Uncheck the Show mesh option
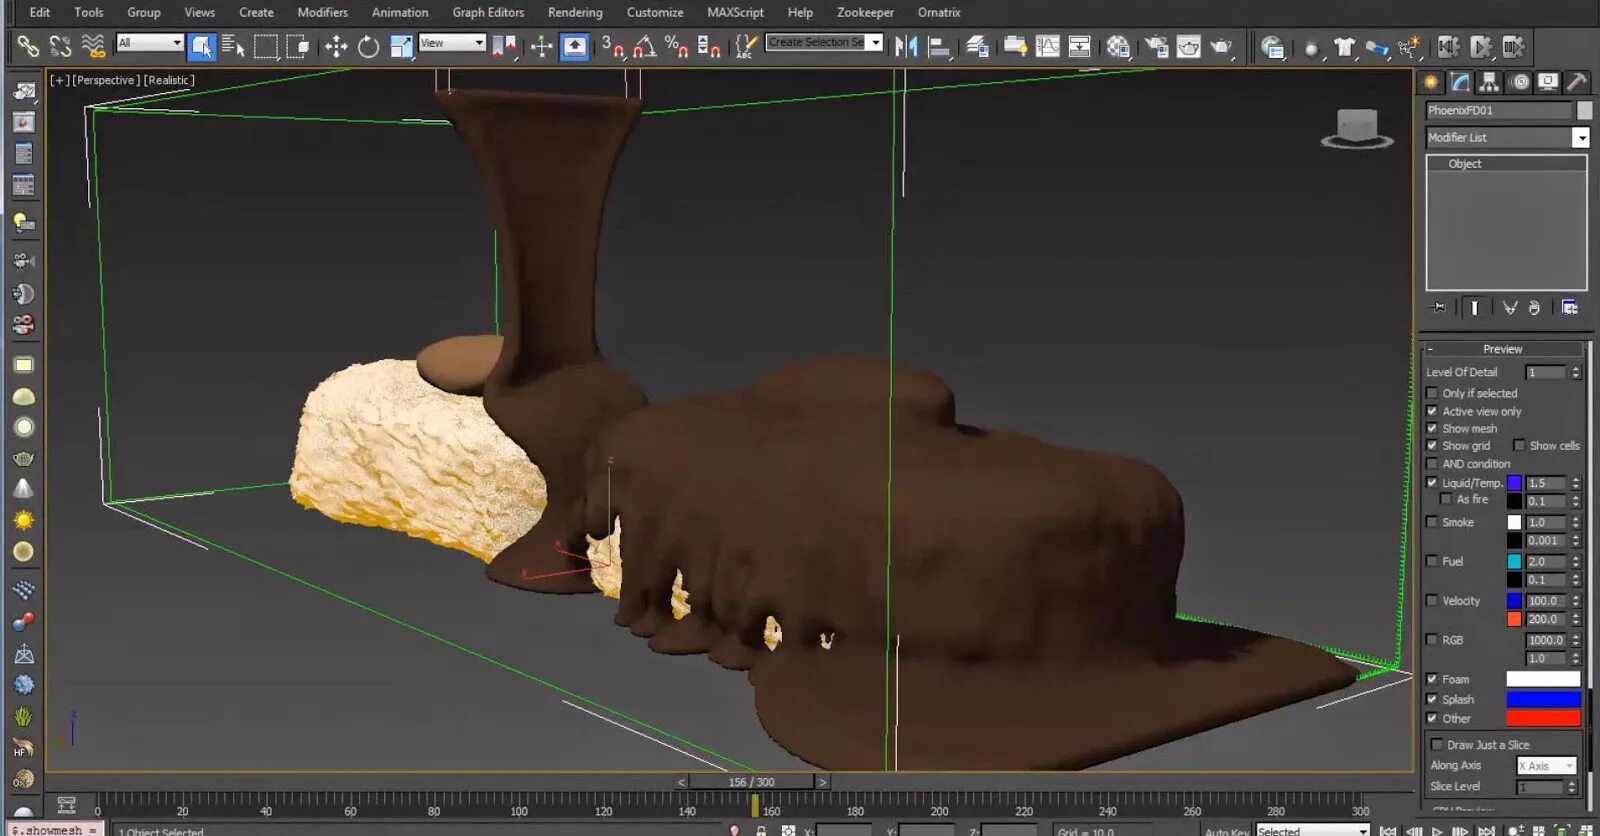Image resolution: width=1600 pixels, height=836 pixels. tap(1432, 429)
